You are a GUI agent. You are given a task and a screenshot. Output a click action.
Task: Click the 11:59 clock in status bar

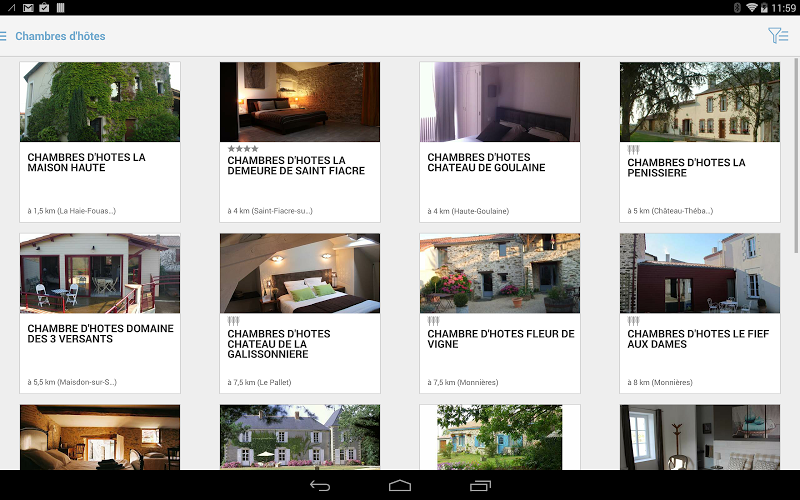tap(783, 8)
